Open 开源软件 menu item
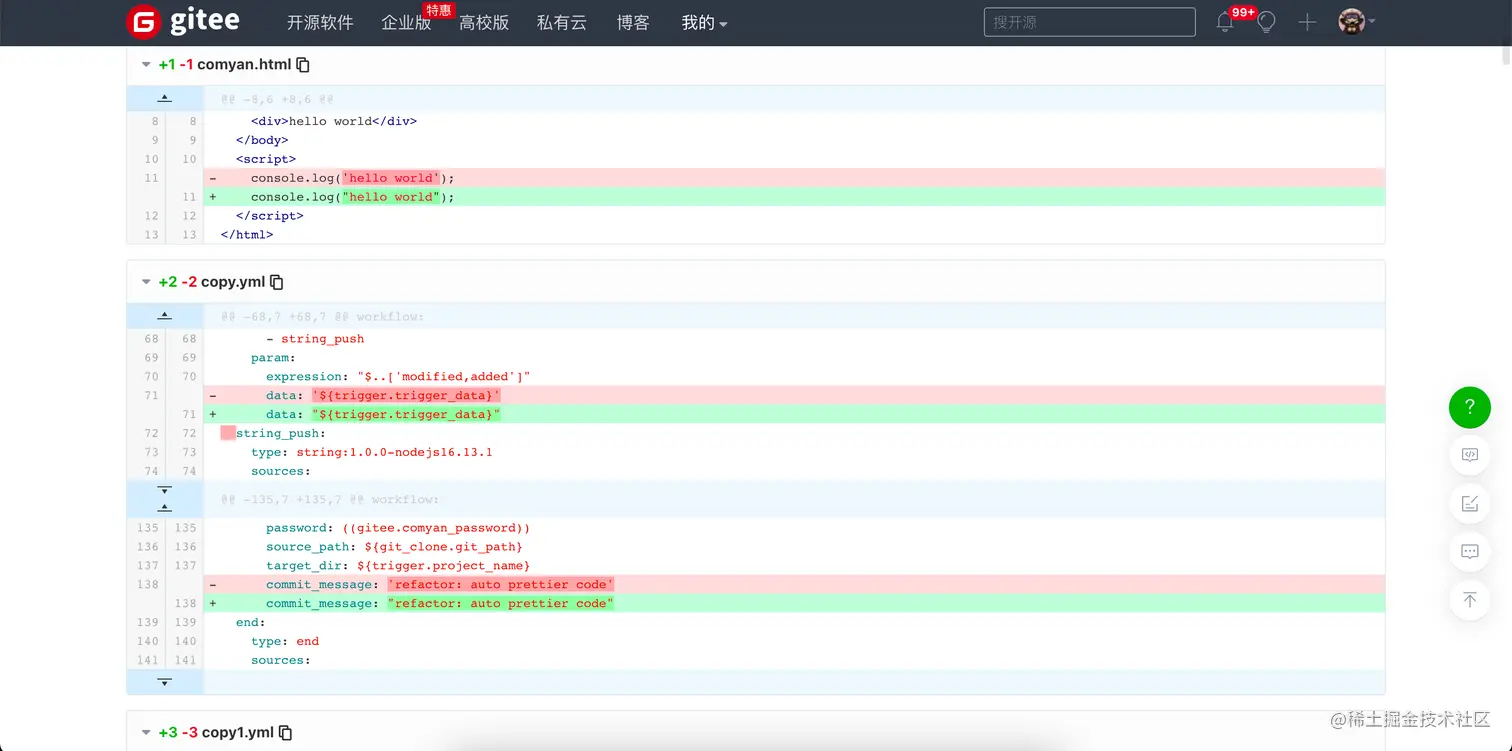Viewport: 1512px width, 751px height. [320, 22]
